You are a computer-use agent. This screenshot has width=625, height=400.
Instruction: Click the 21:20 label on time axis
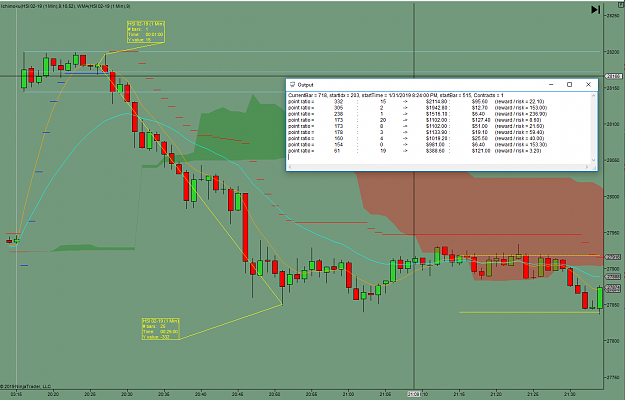(x=496, y=394)
